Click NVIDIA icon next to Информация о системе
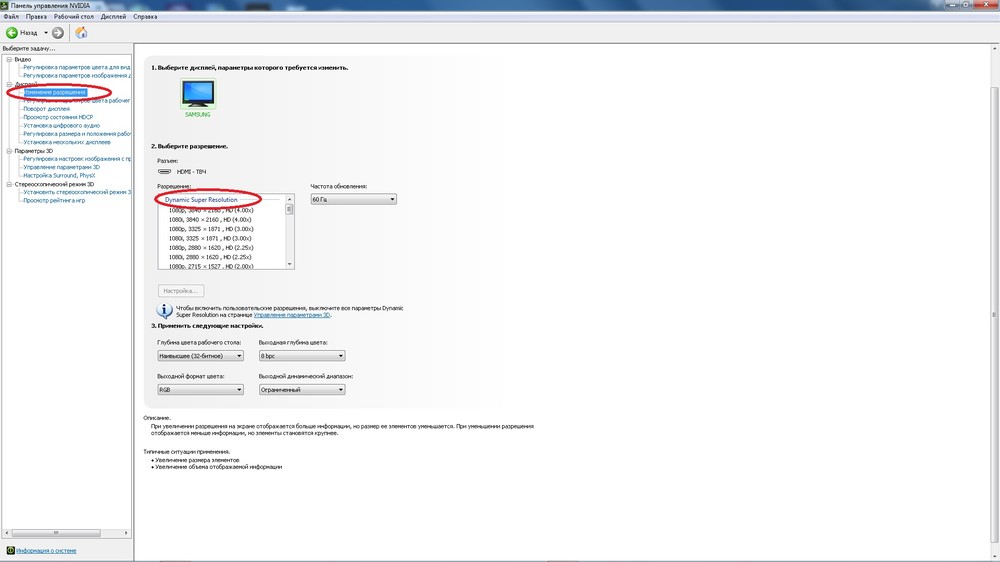Image resolution: width=1000 pixels, height=562 pixels. click(10, 551)
